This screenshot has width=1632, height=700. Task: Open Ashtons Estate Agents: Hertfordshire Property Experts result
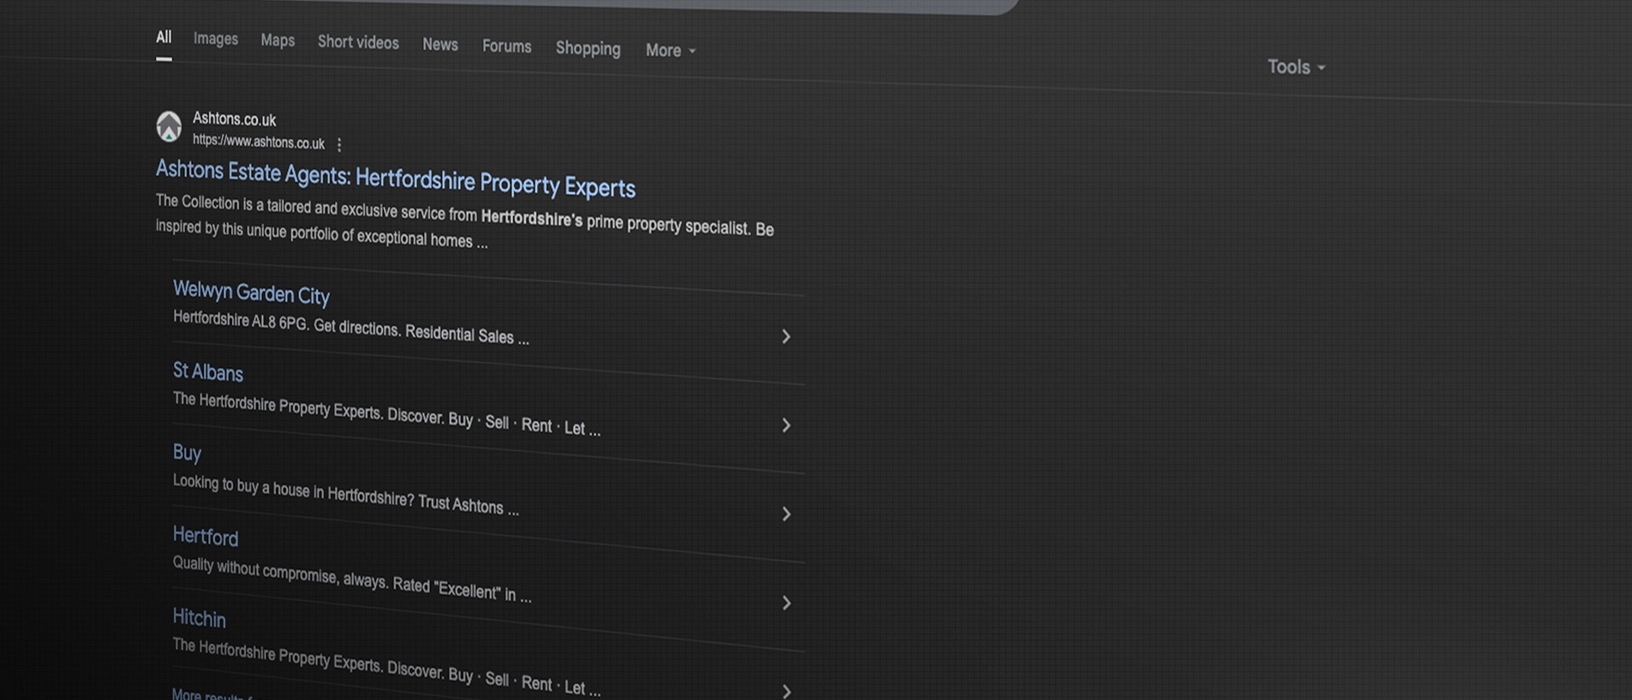395,179
